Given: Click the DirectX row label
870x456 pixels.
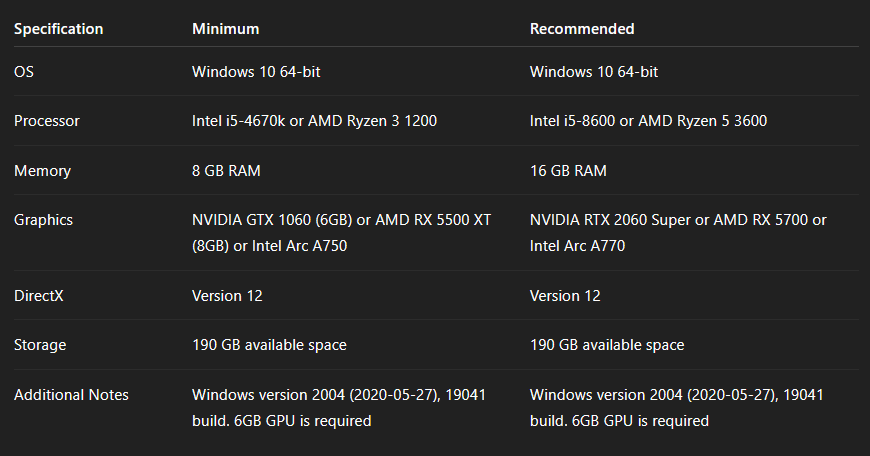Looking at the screenshot, I should tap(40, 296).
